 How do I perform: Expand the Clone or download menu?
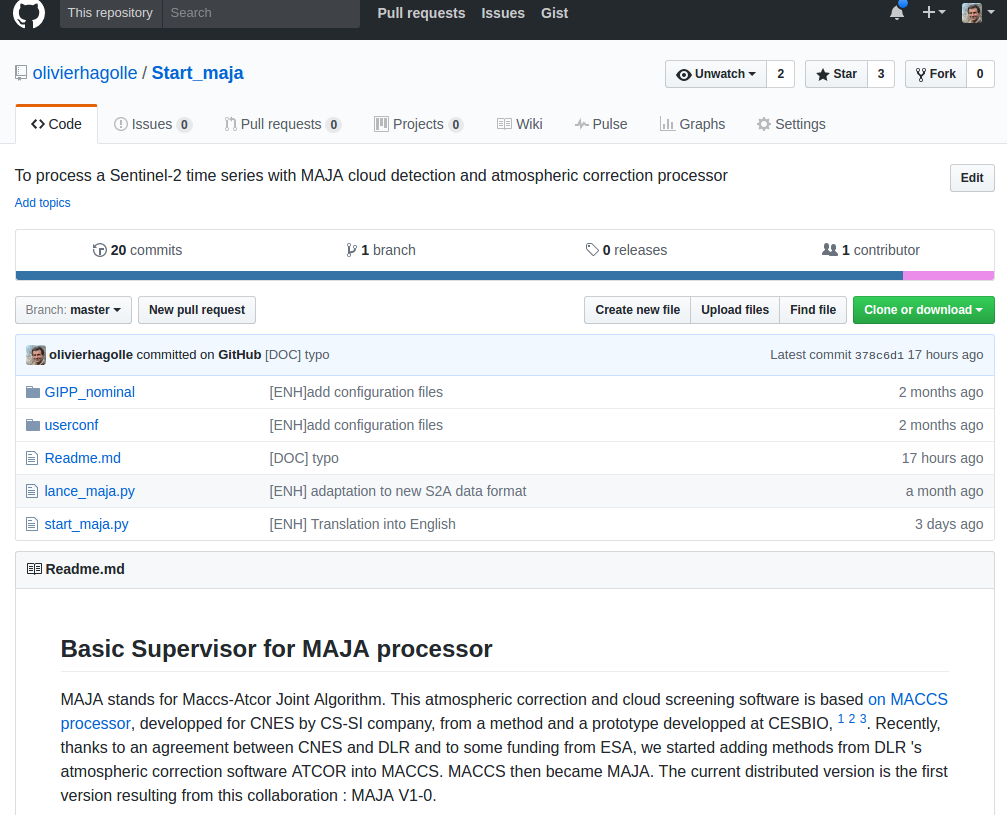[924, 310]
